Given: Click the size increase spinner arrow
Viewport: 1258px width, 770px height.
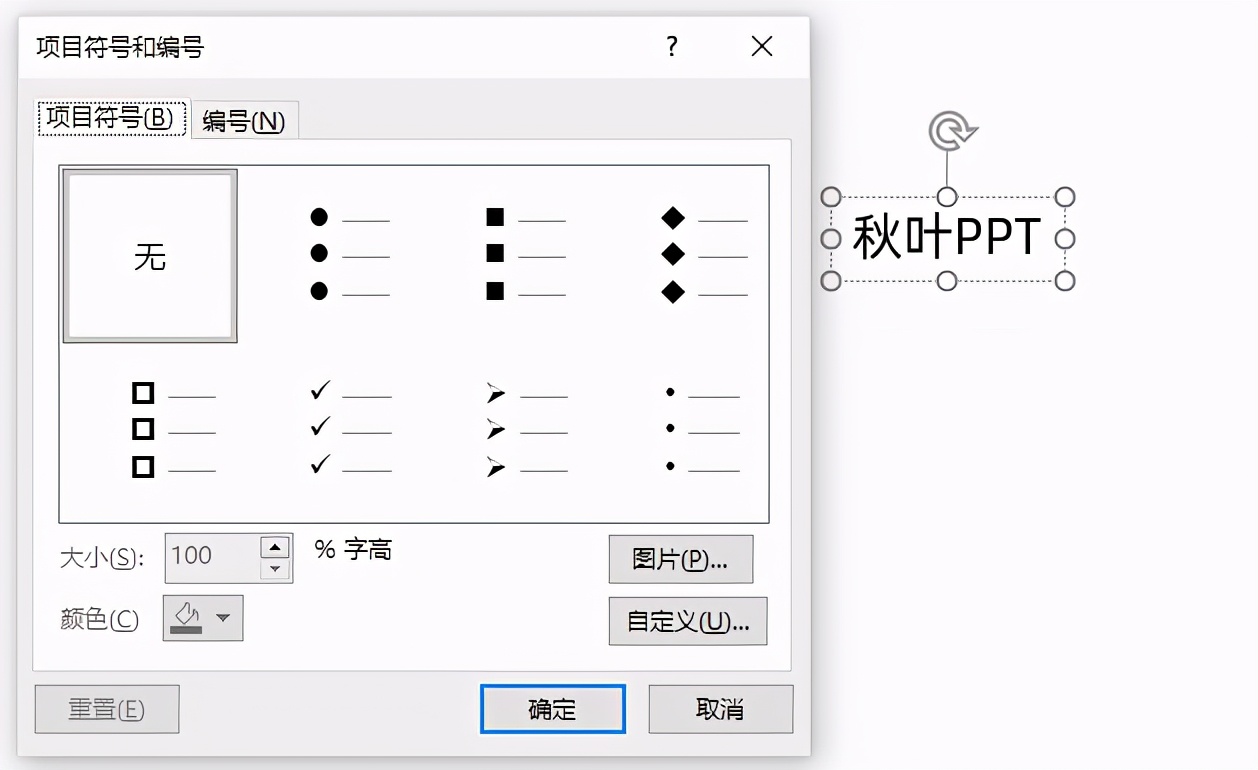Looking at the screenshot, I should point(277,545).
